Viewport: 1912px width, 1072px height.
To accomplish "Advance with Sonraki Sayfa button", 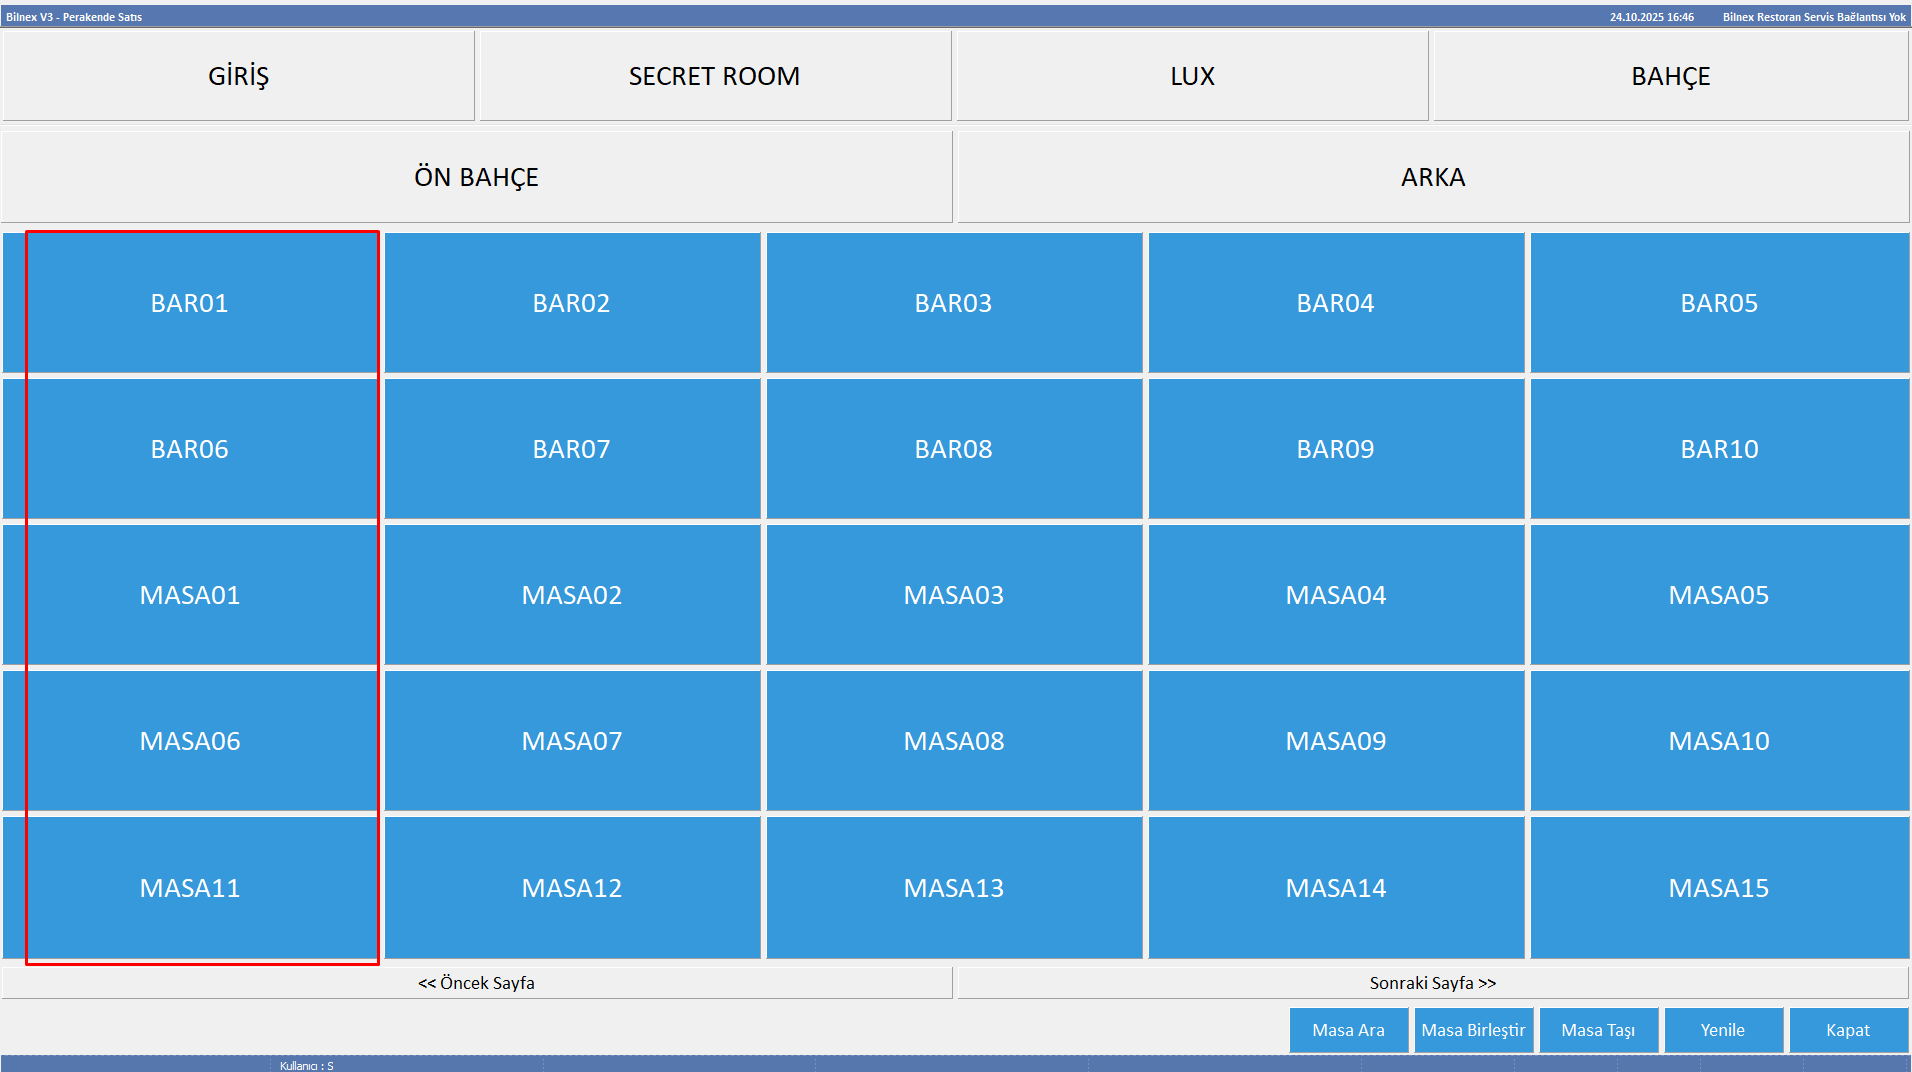I will pyautogui.click(x=1432, y=983).
